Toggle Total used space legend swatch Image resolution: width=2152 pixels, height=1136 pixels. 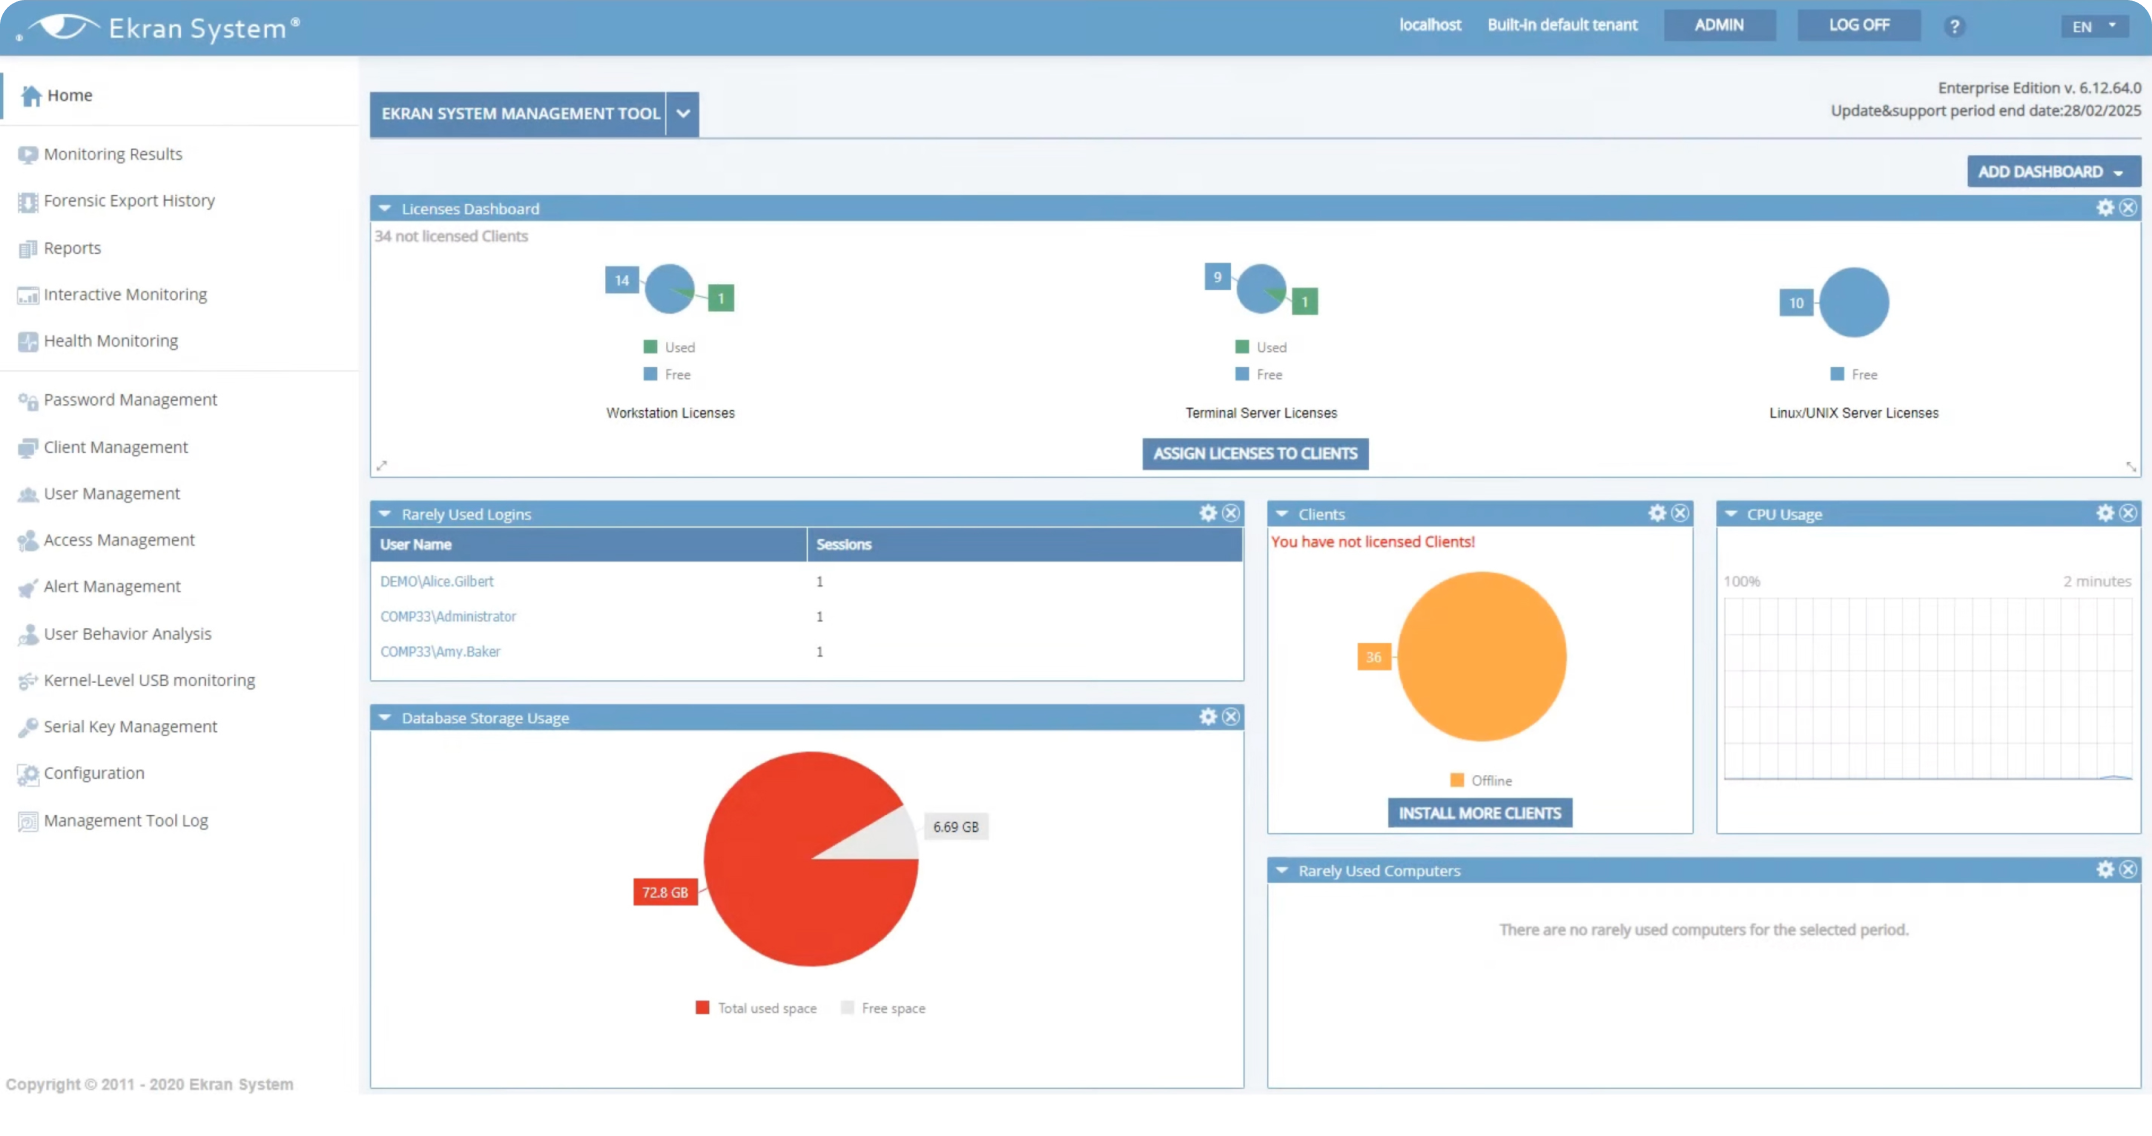[x=702, y=1008]
